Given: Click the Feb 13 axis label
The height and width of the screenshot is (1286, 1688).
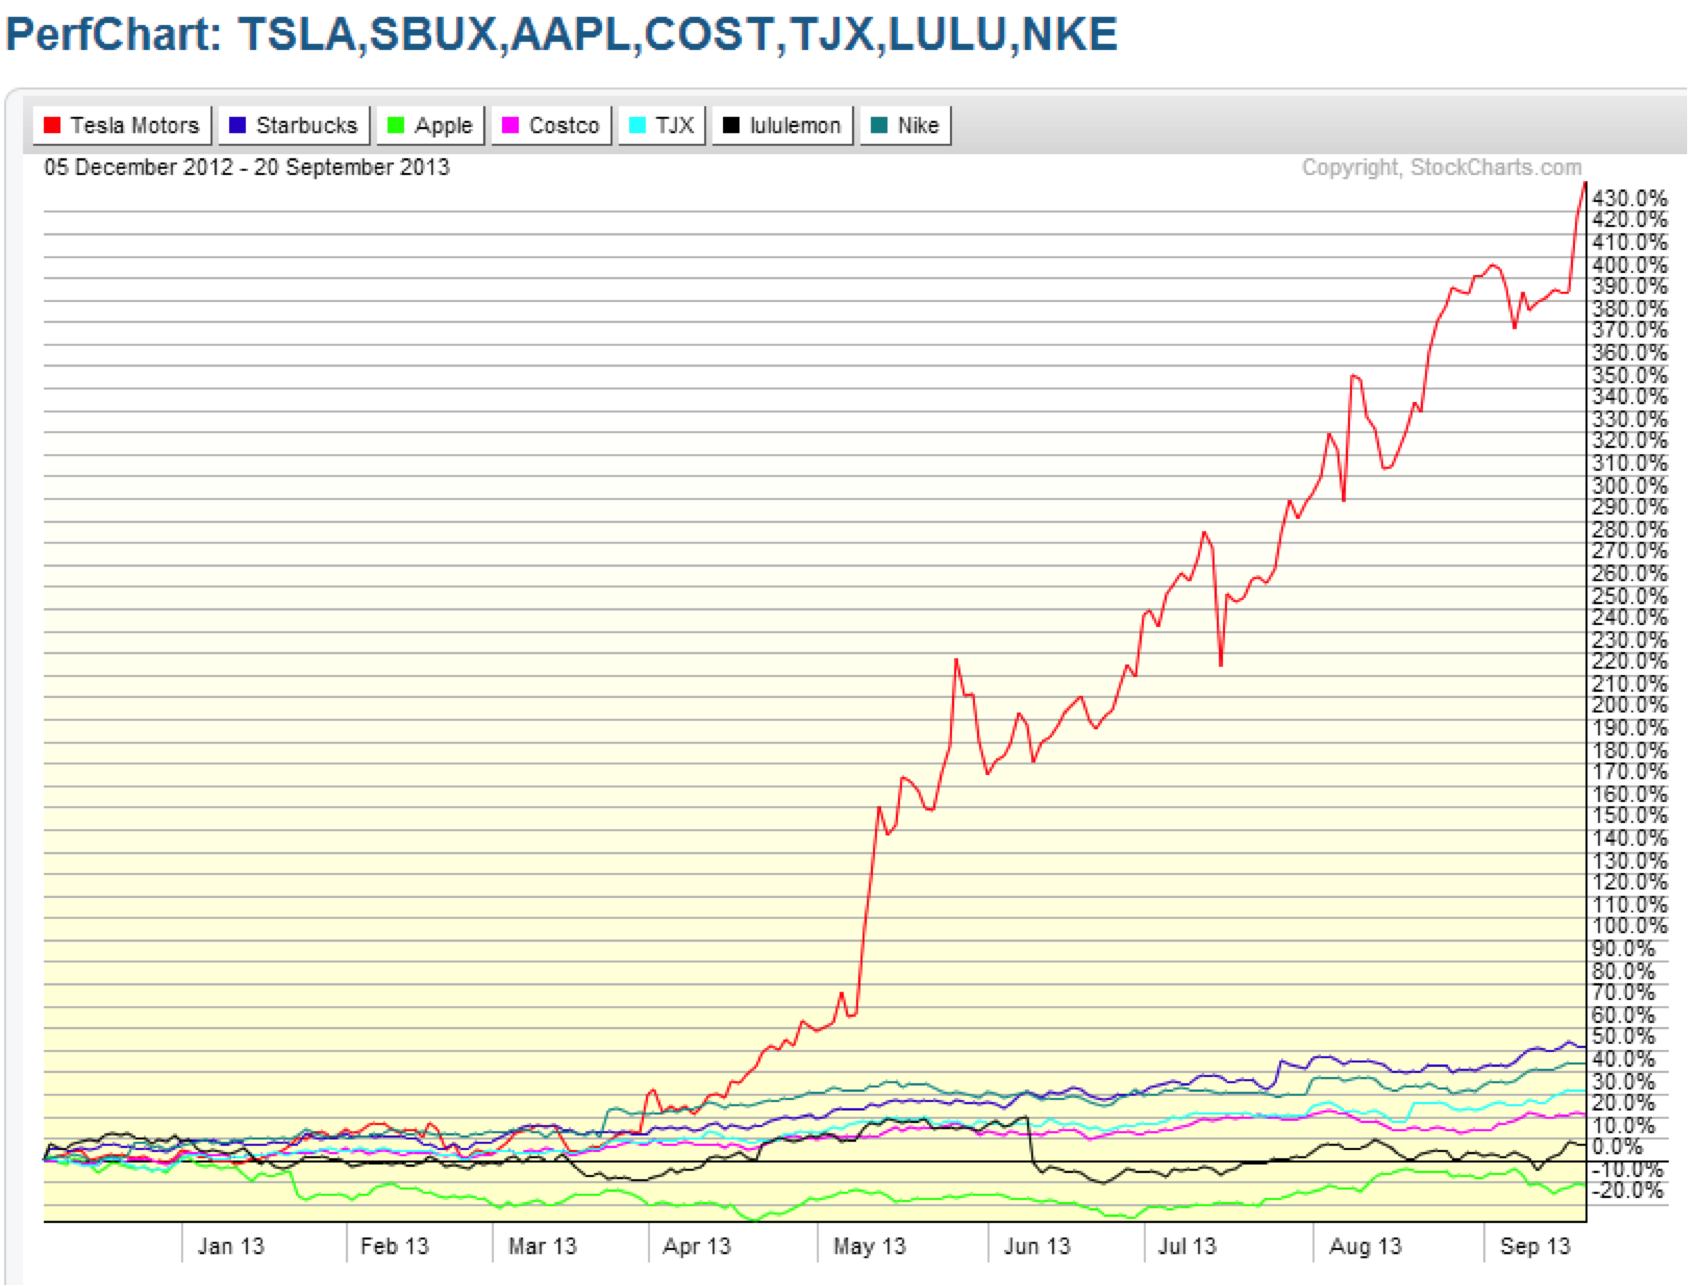Looking at the screenshot, I should point(394,1246).
